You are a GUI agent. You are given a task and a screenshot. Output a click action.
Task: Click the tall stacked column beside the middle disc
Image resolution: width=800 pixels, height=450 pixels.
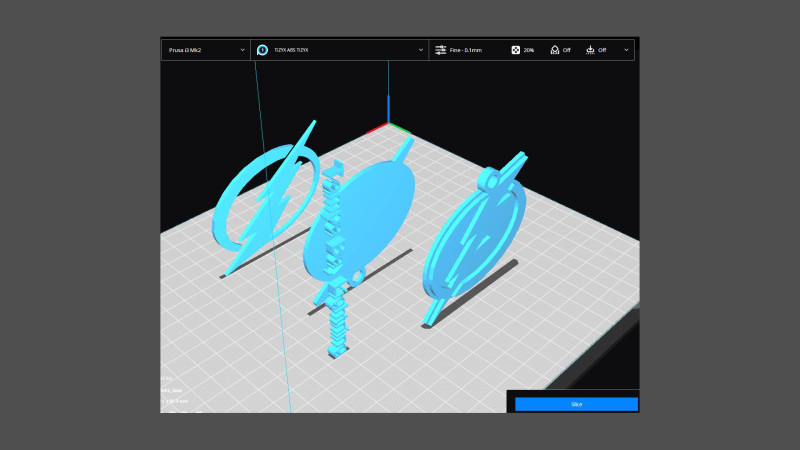(335, 320)
